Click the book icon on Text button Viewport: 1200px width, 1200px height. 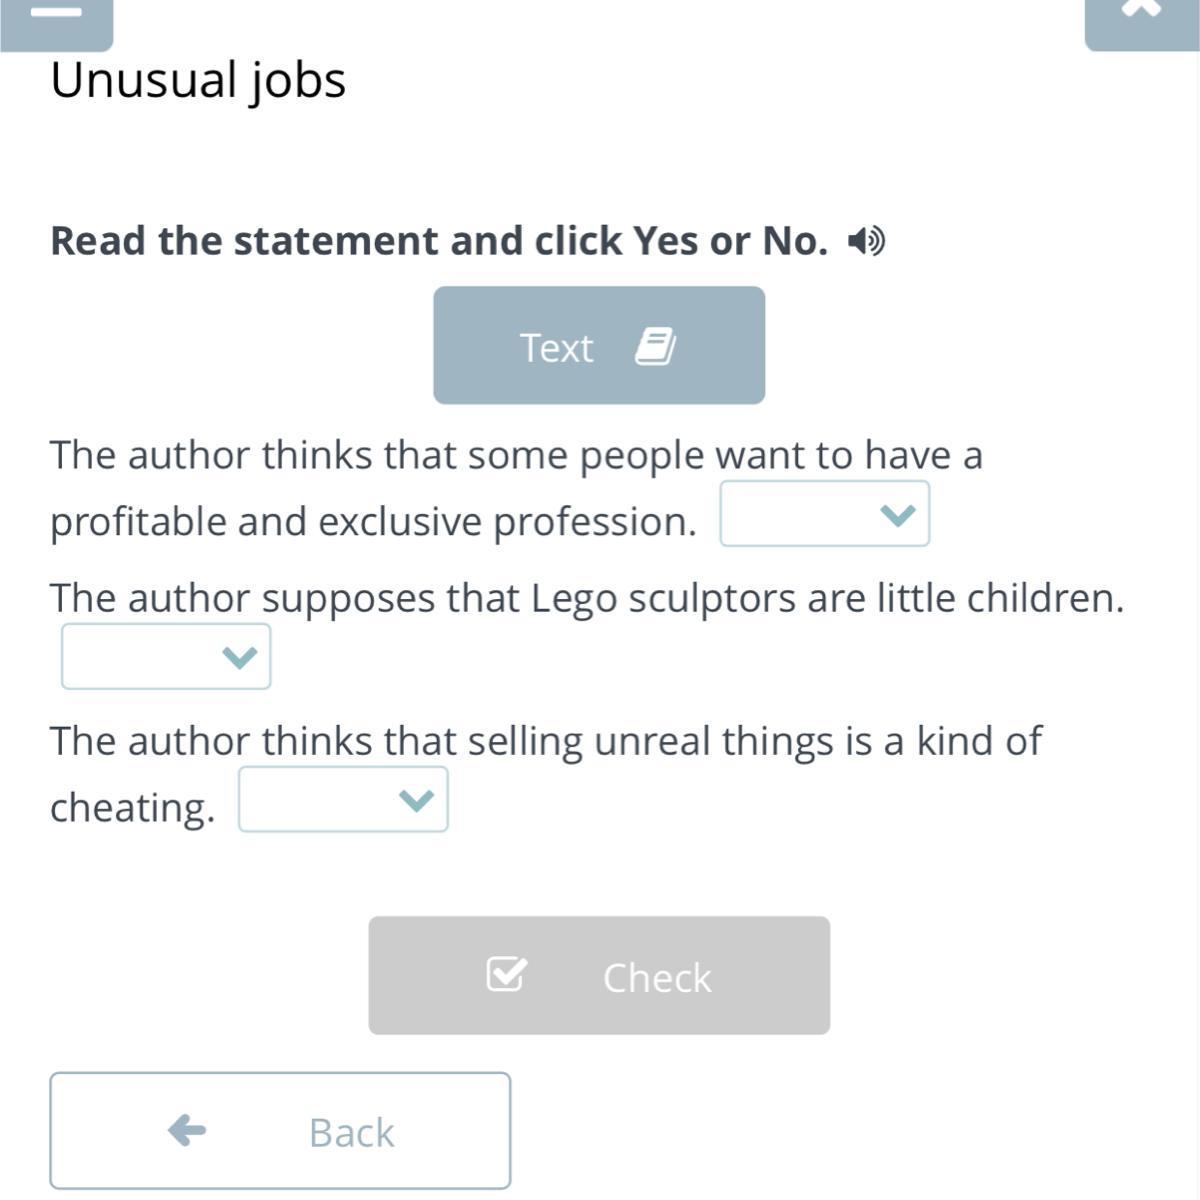(x=655, y=347)
